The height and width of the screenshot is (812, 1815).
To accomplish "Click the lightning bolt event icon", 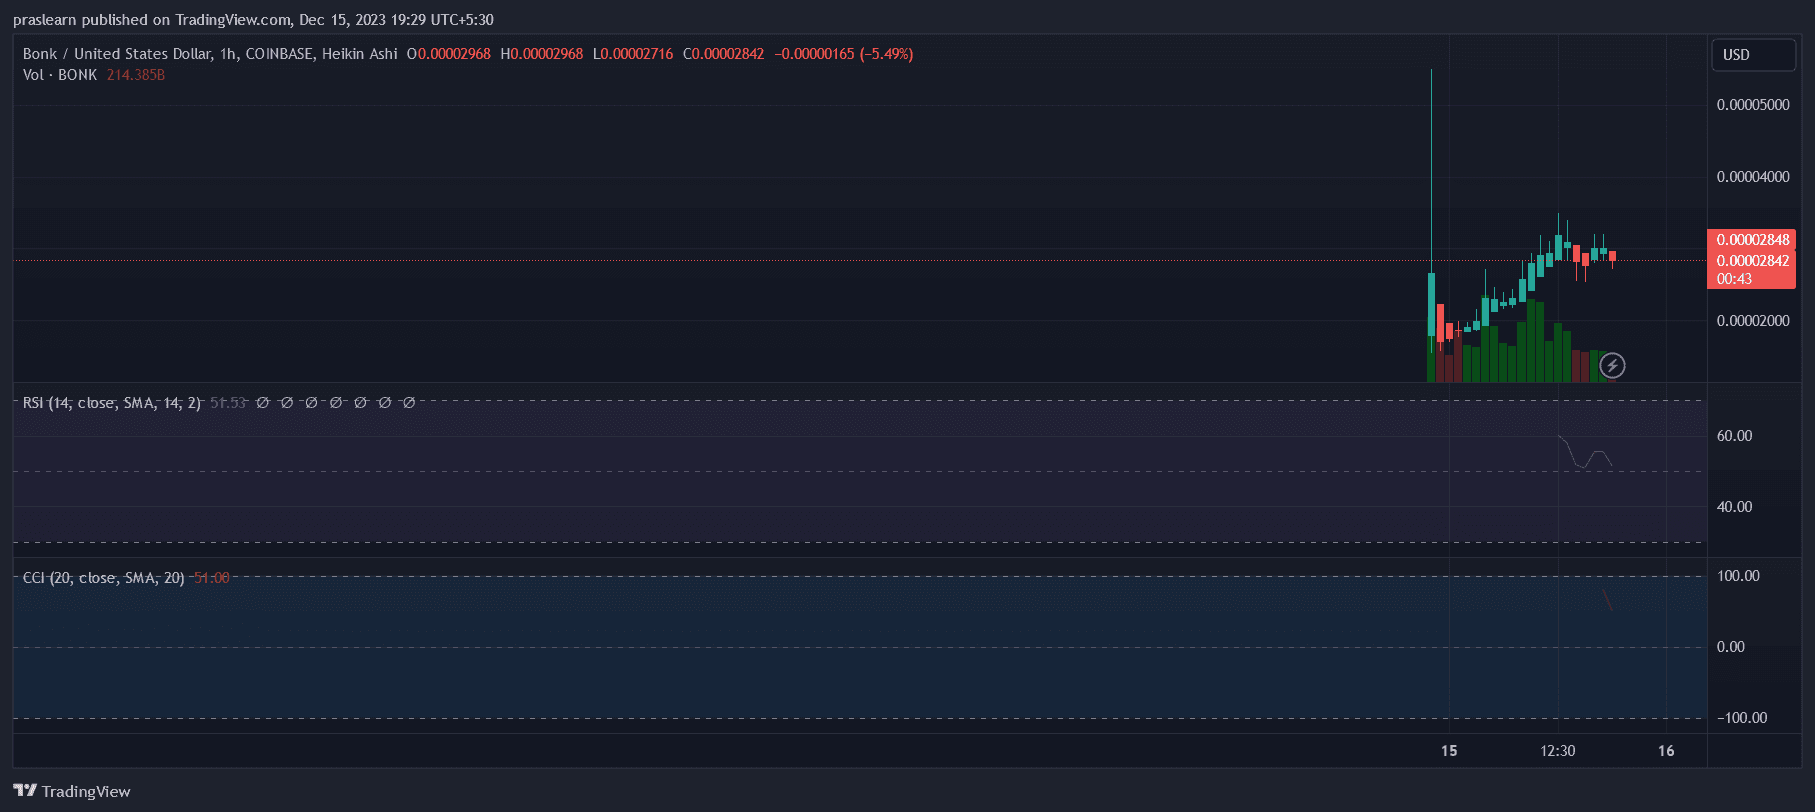I will [1612, 366].
